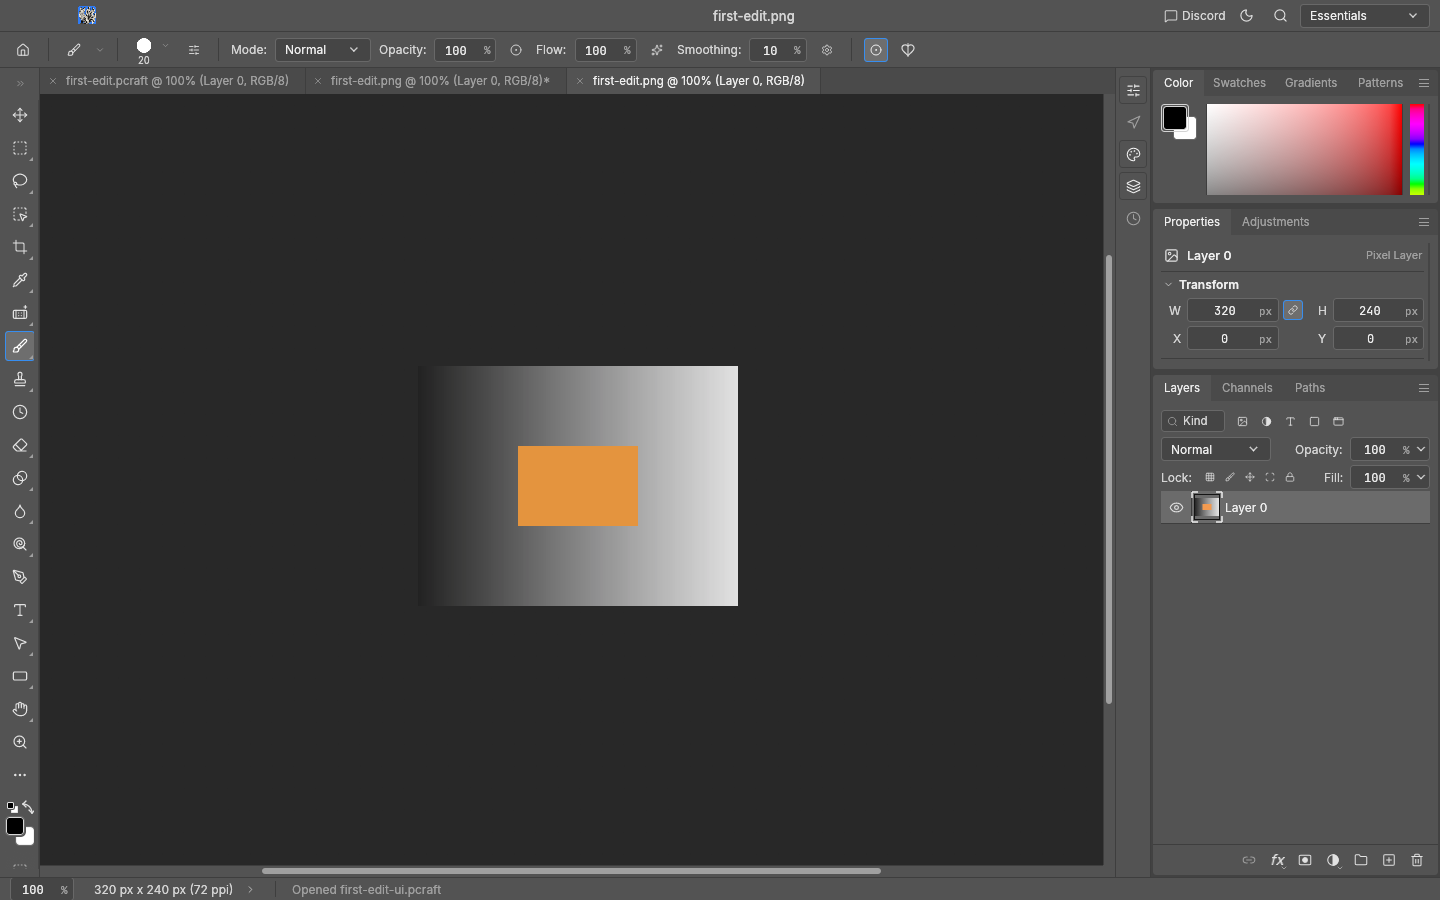Hide Layer 0 with the eye icon
Screen dimensions: 1440x900
[x=1176, y=508]
